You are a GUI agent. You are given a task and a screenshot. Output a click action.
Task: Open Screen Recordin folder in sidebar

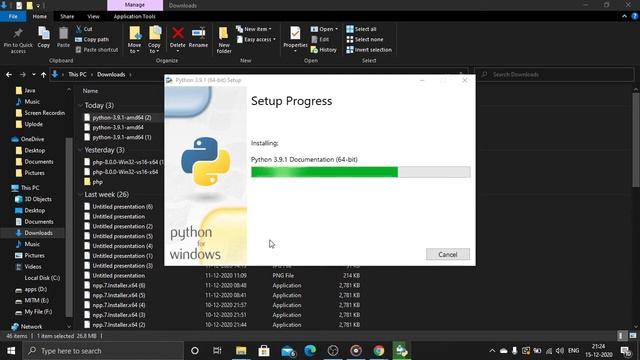(x=44, y=113)
